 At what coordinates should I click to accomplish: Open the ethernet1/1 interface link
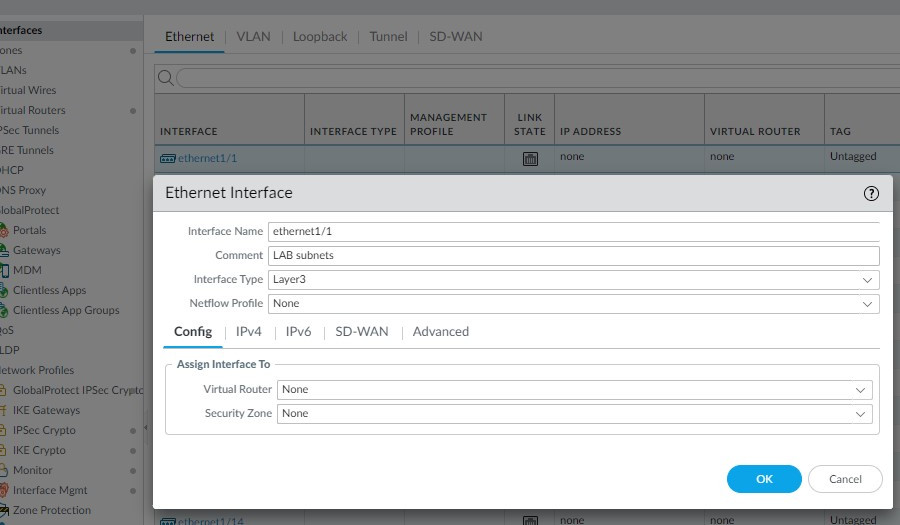pyautogui.click(x=207, y=158)
